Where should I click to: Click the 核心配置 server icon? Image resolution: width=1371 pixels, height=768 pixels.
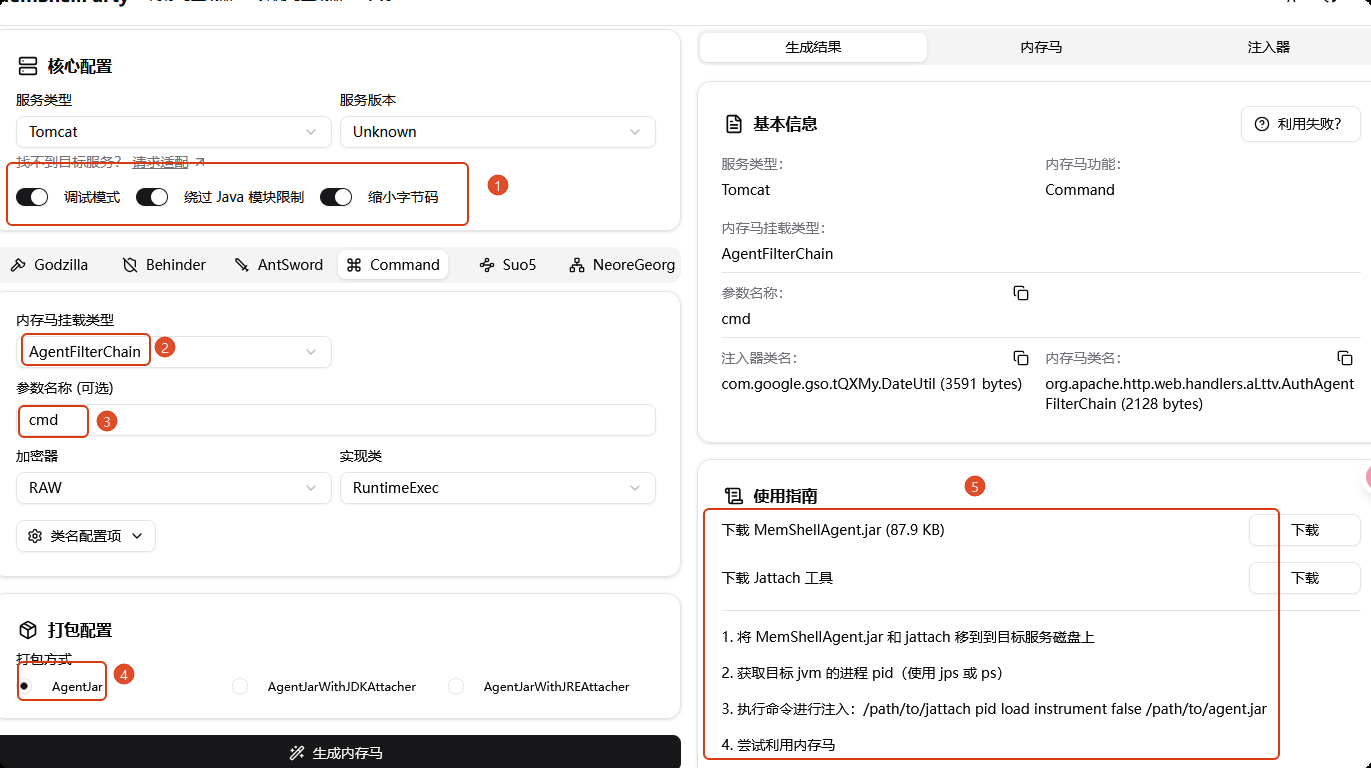pos(28,67)
